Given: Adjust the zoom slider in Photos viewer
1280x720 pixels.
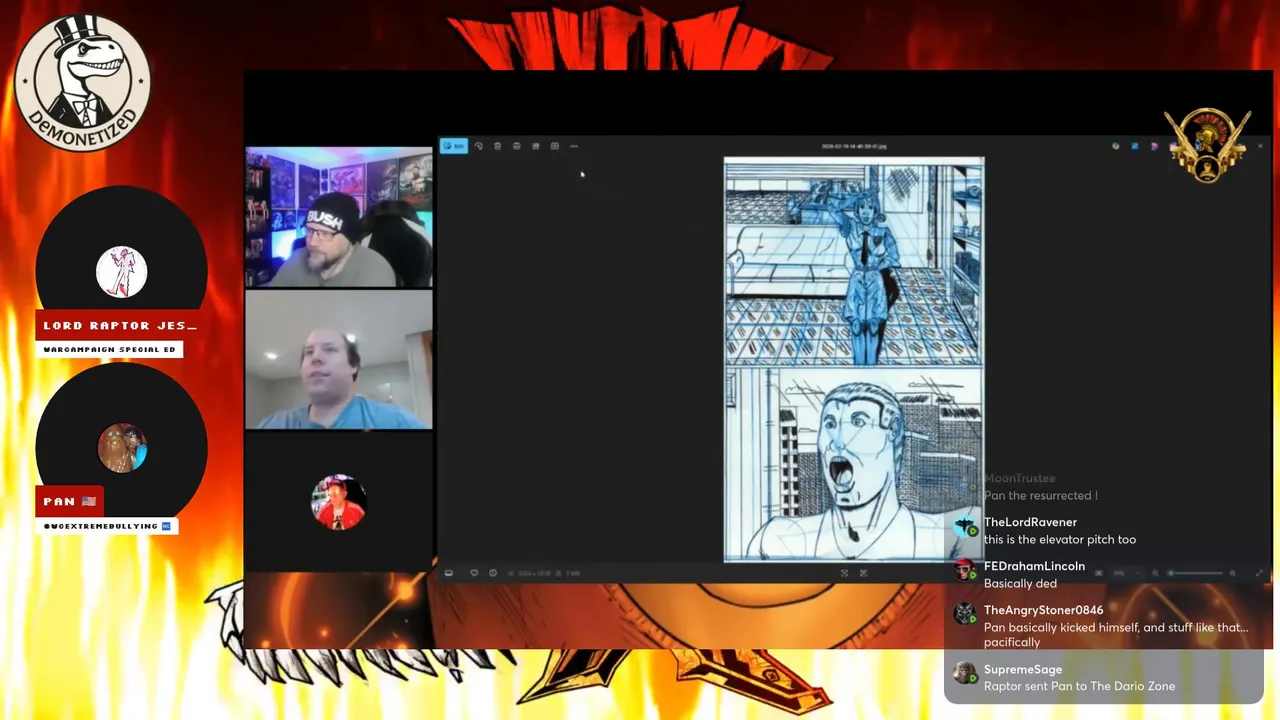Looking at the screenshot, I should 1196,573.
